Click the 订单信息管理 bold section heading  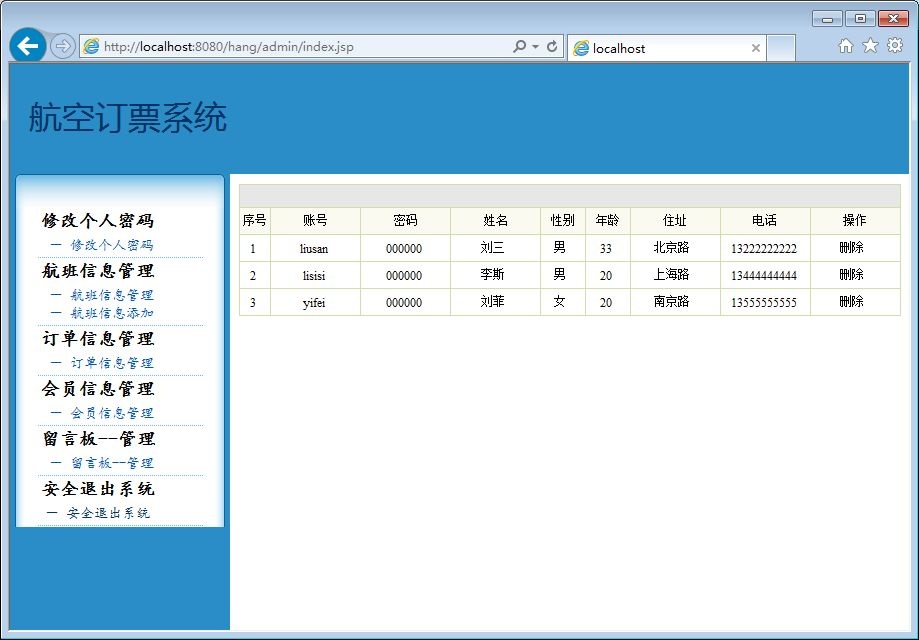(x=98, y=338)
